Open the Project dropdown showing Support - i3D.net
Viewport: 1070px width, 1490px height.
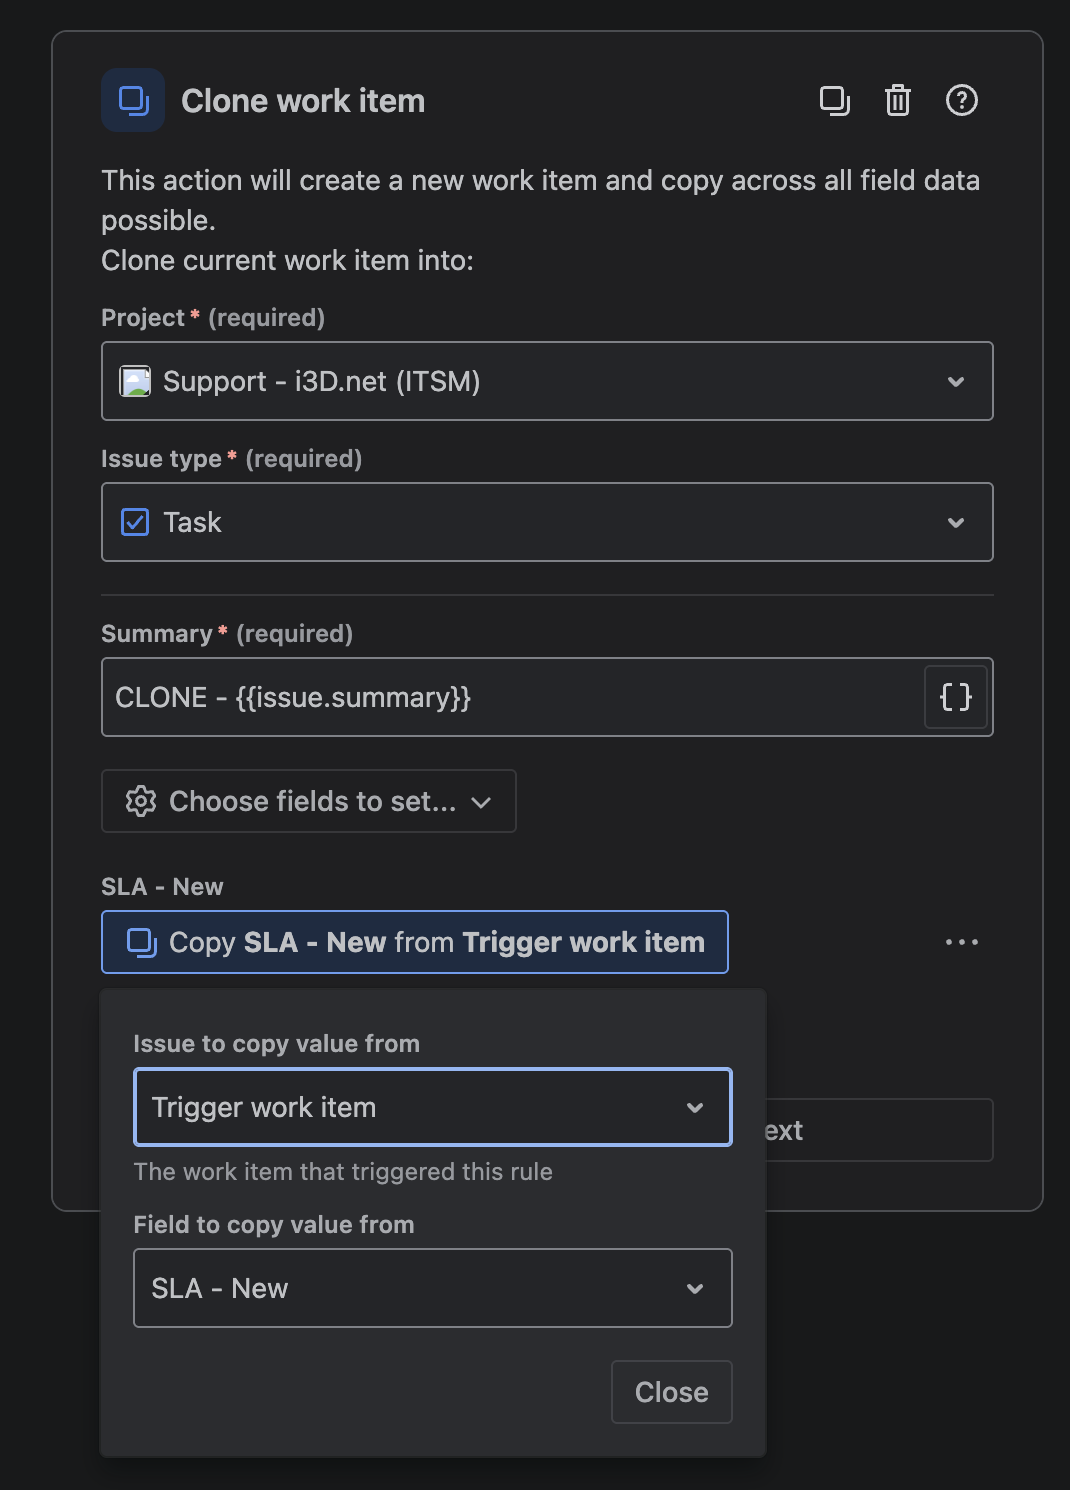point(547,381)
